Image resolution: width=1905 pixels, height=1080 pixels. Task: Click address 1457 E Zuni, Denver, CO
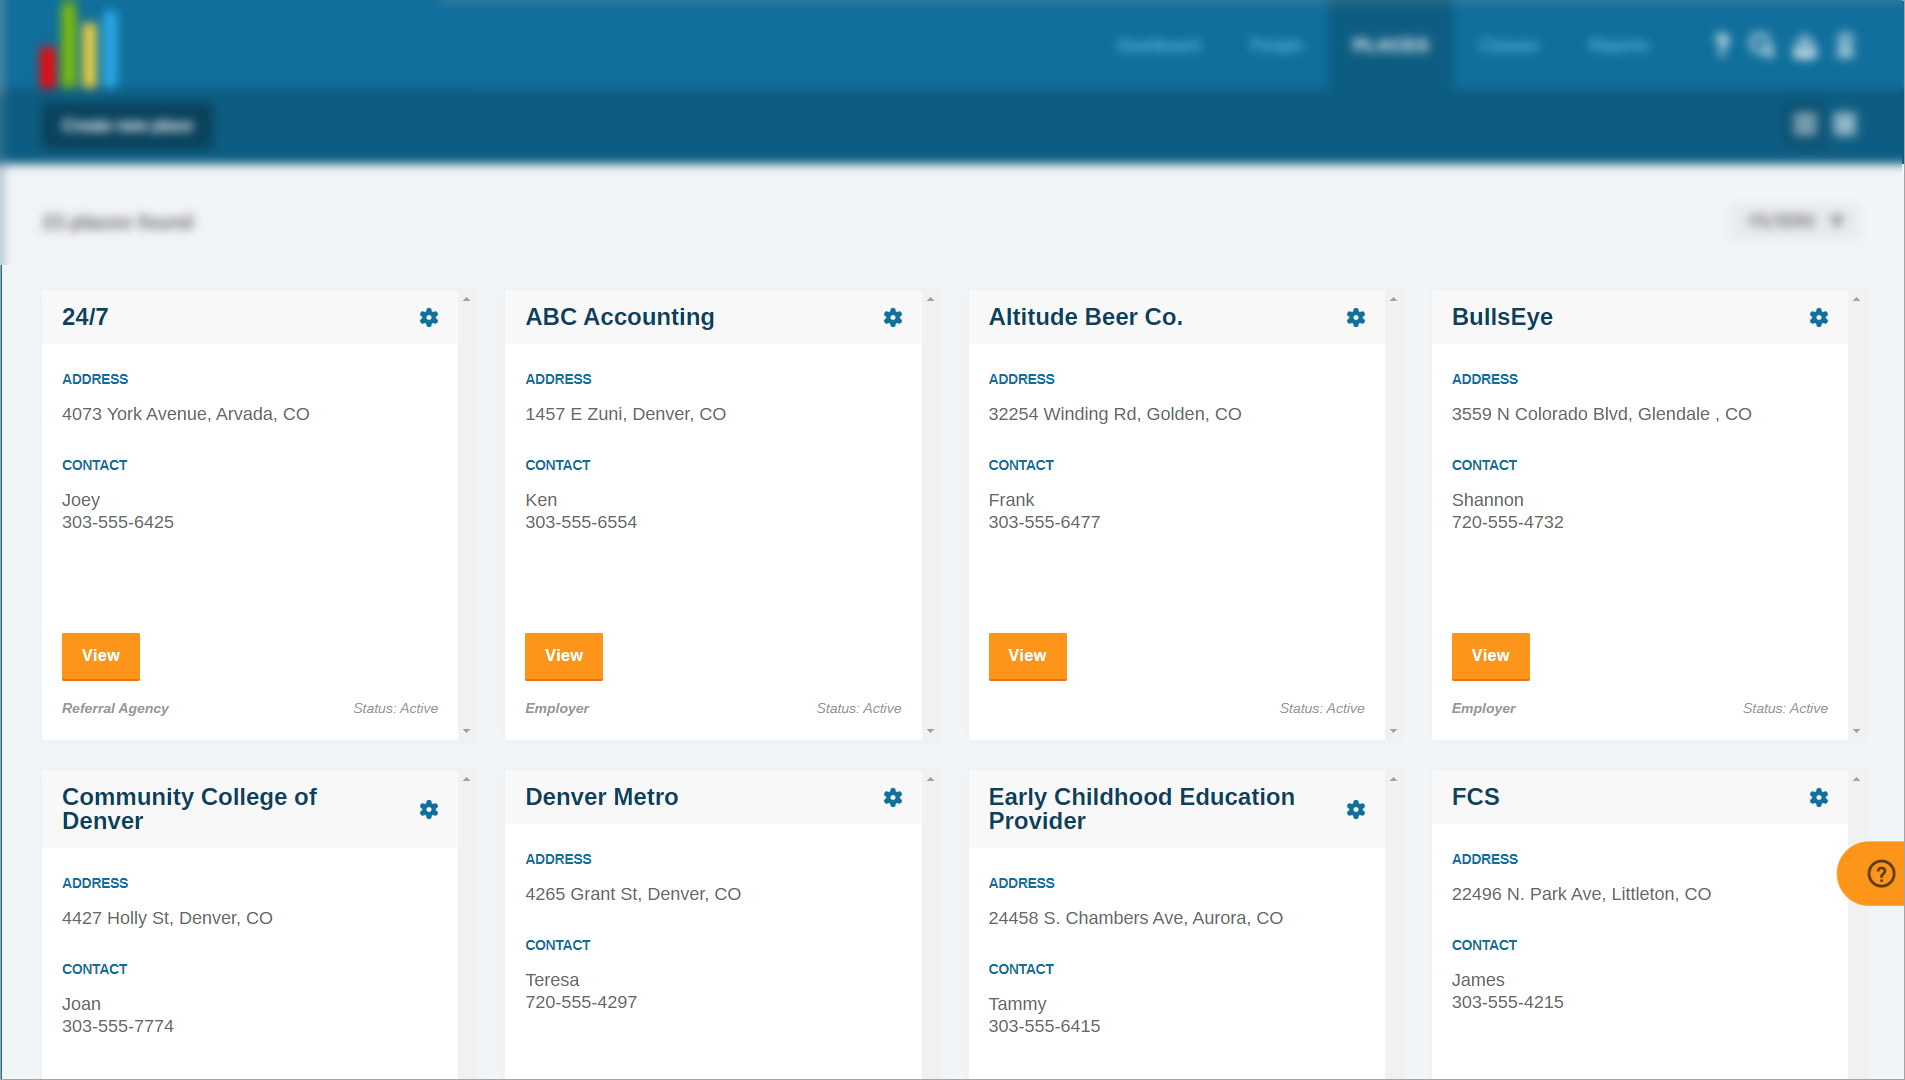[626, 414]
